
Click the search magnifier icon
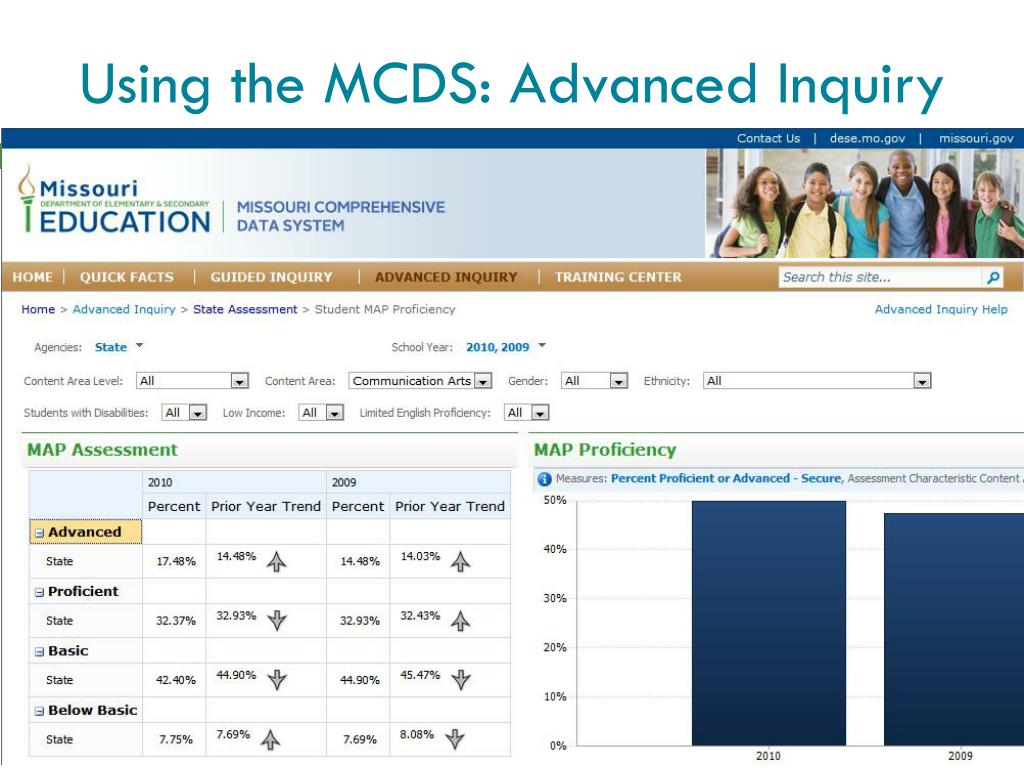tap(993, 278)
